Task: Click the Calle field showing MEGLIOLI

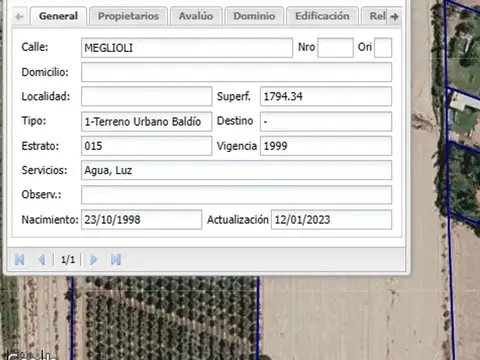Action: [187, 48]
